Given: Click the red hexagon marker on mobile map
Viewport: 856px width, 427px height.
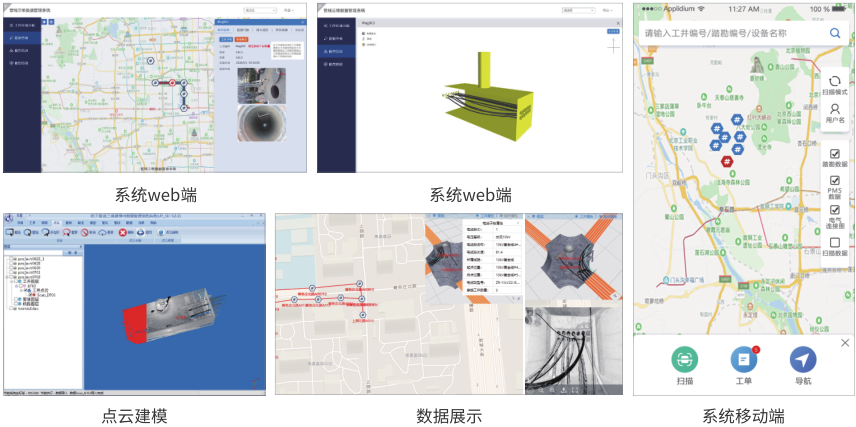Looking at the screenshot, I should 727,161.
